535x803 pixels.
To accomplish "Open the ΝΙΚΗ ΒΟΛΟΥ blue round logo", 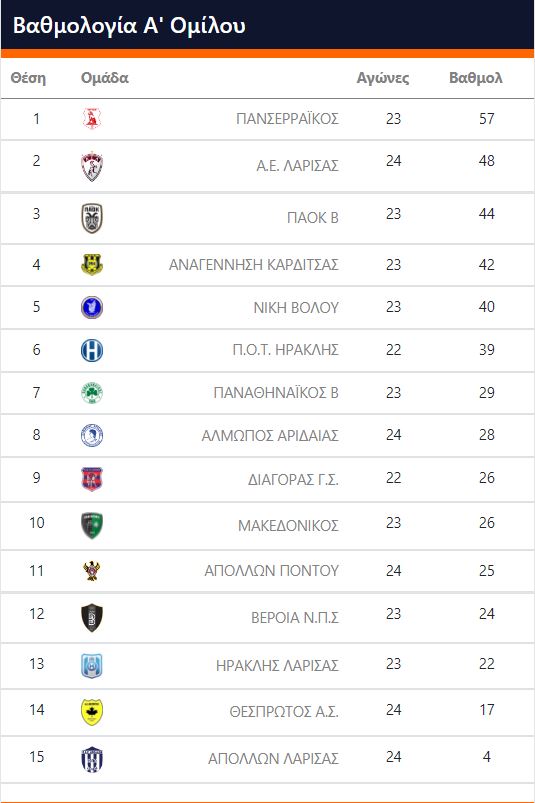I will point(92,308).
